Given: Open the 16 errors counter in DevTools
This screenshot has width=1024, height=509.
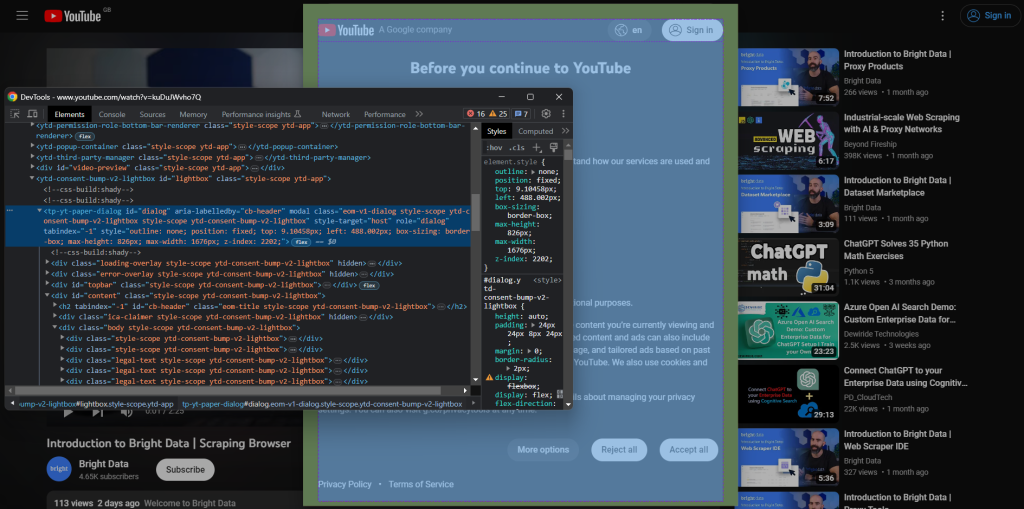Looking at the screenshot, I should pos(475,114).
